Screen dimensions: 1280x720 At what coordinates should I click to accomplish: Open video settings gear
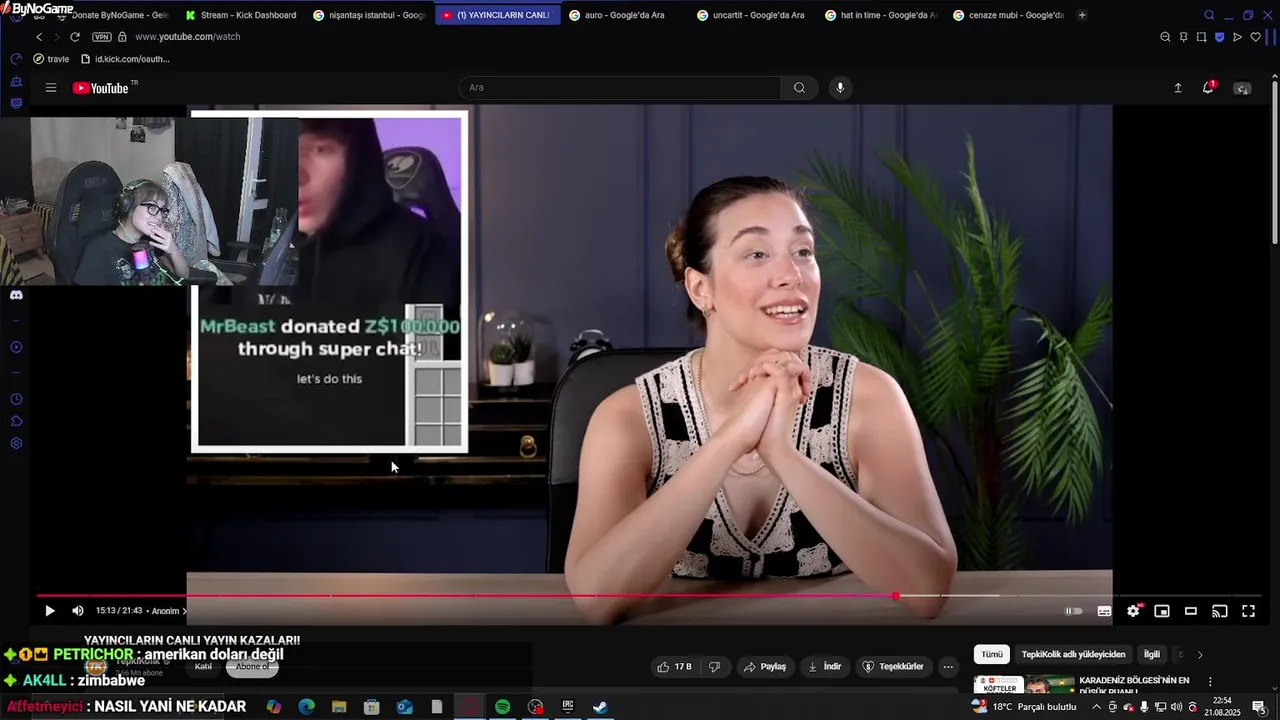(1133, 611)
